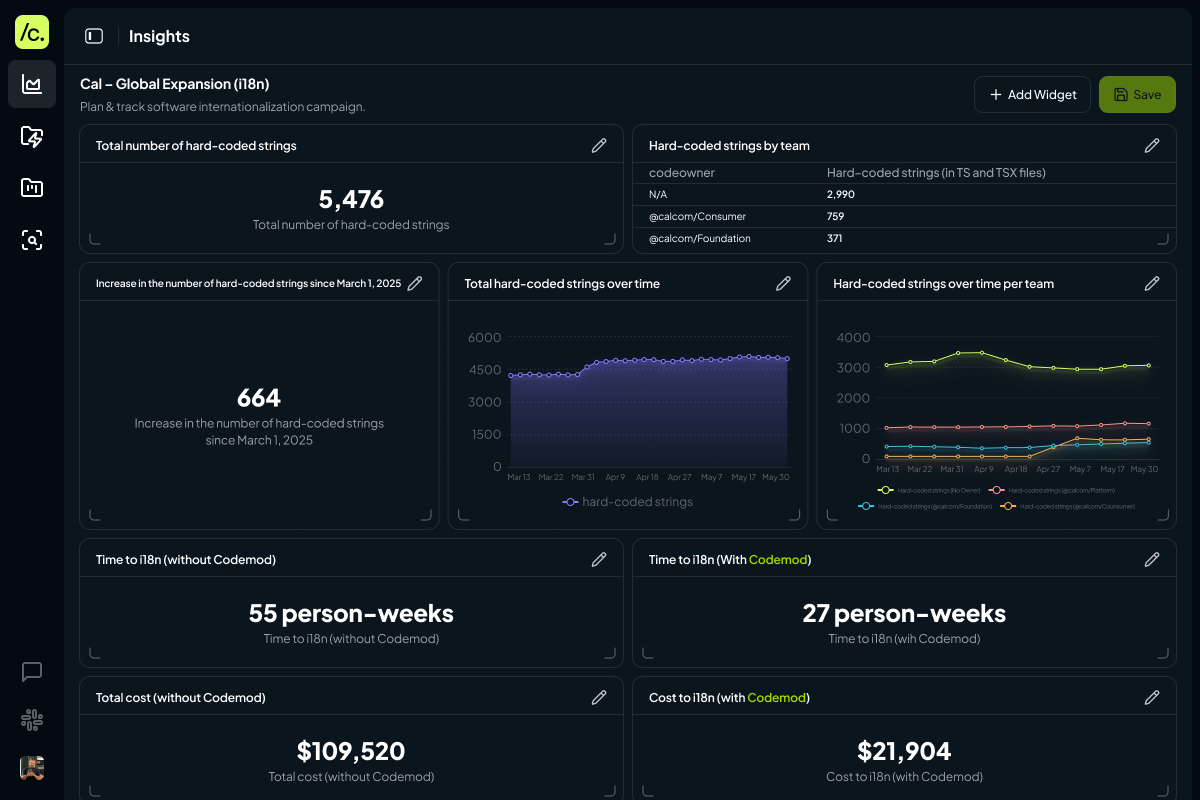Toggle the hard-coded strings series legend
Viewport: 1200px width, 800px height.
[628, 502]
